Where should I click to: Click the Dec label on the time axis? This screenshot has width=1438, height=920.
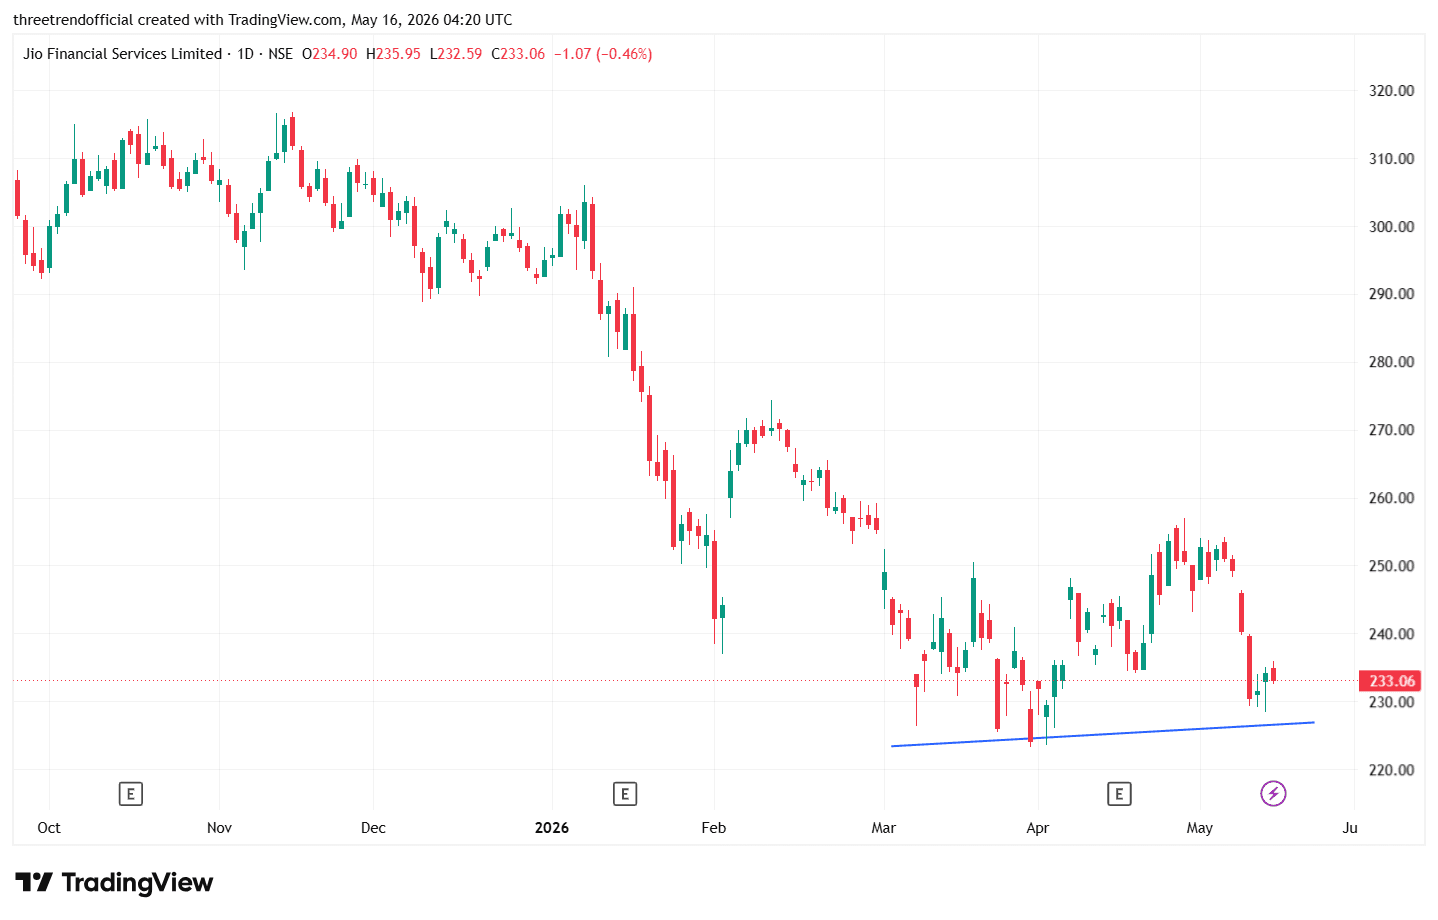(373, 828)
